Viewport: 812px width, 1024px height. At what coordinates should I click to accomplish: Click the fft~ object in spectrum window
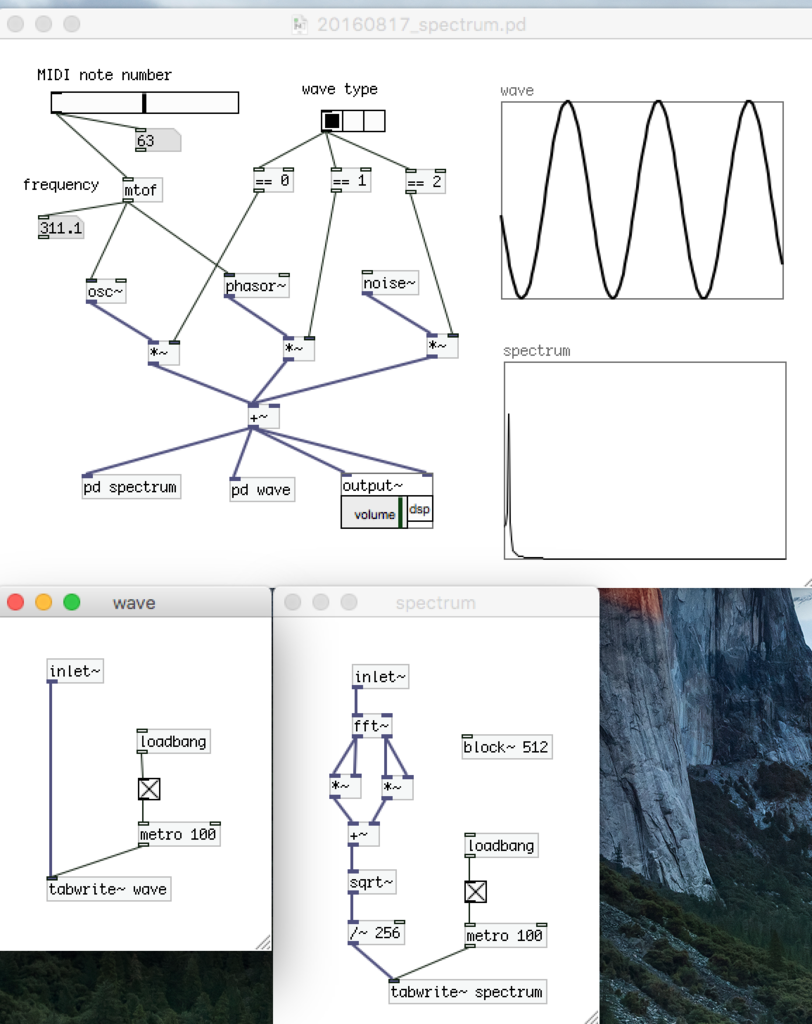(x=373, y=725)
